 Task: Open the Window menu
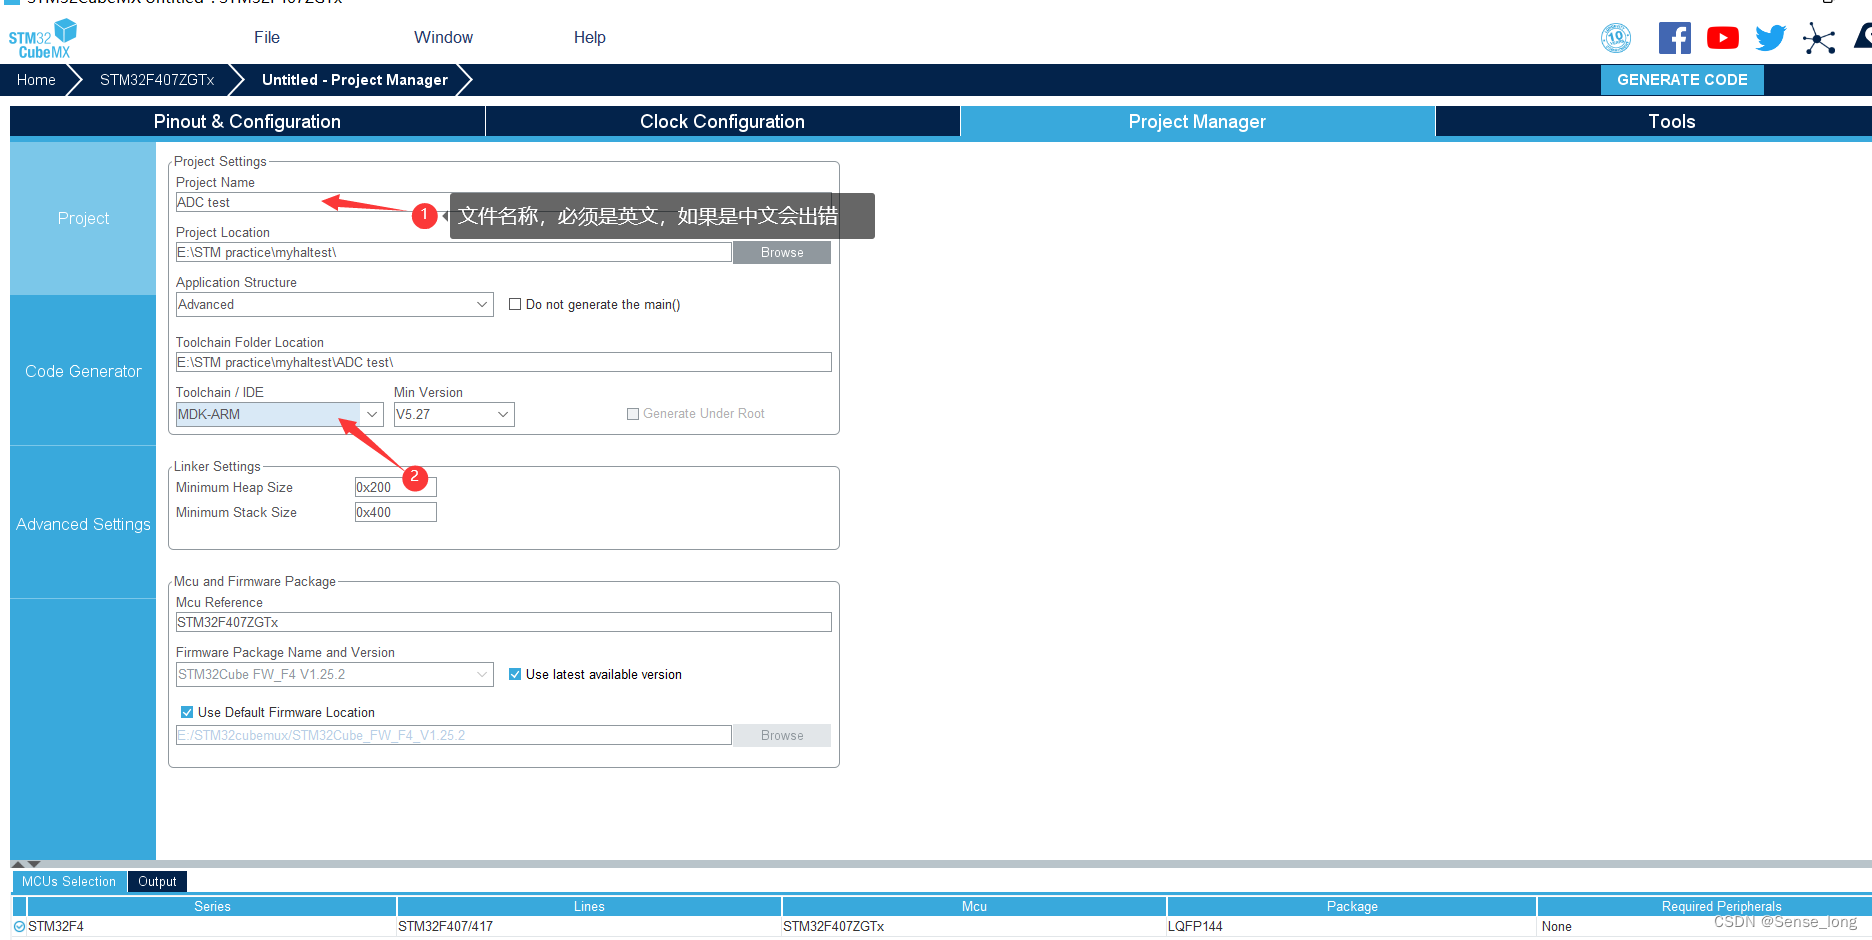point(443,37)
